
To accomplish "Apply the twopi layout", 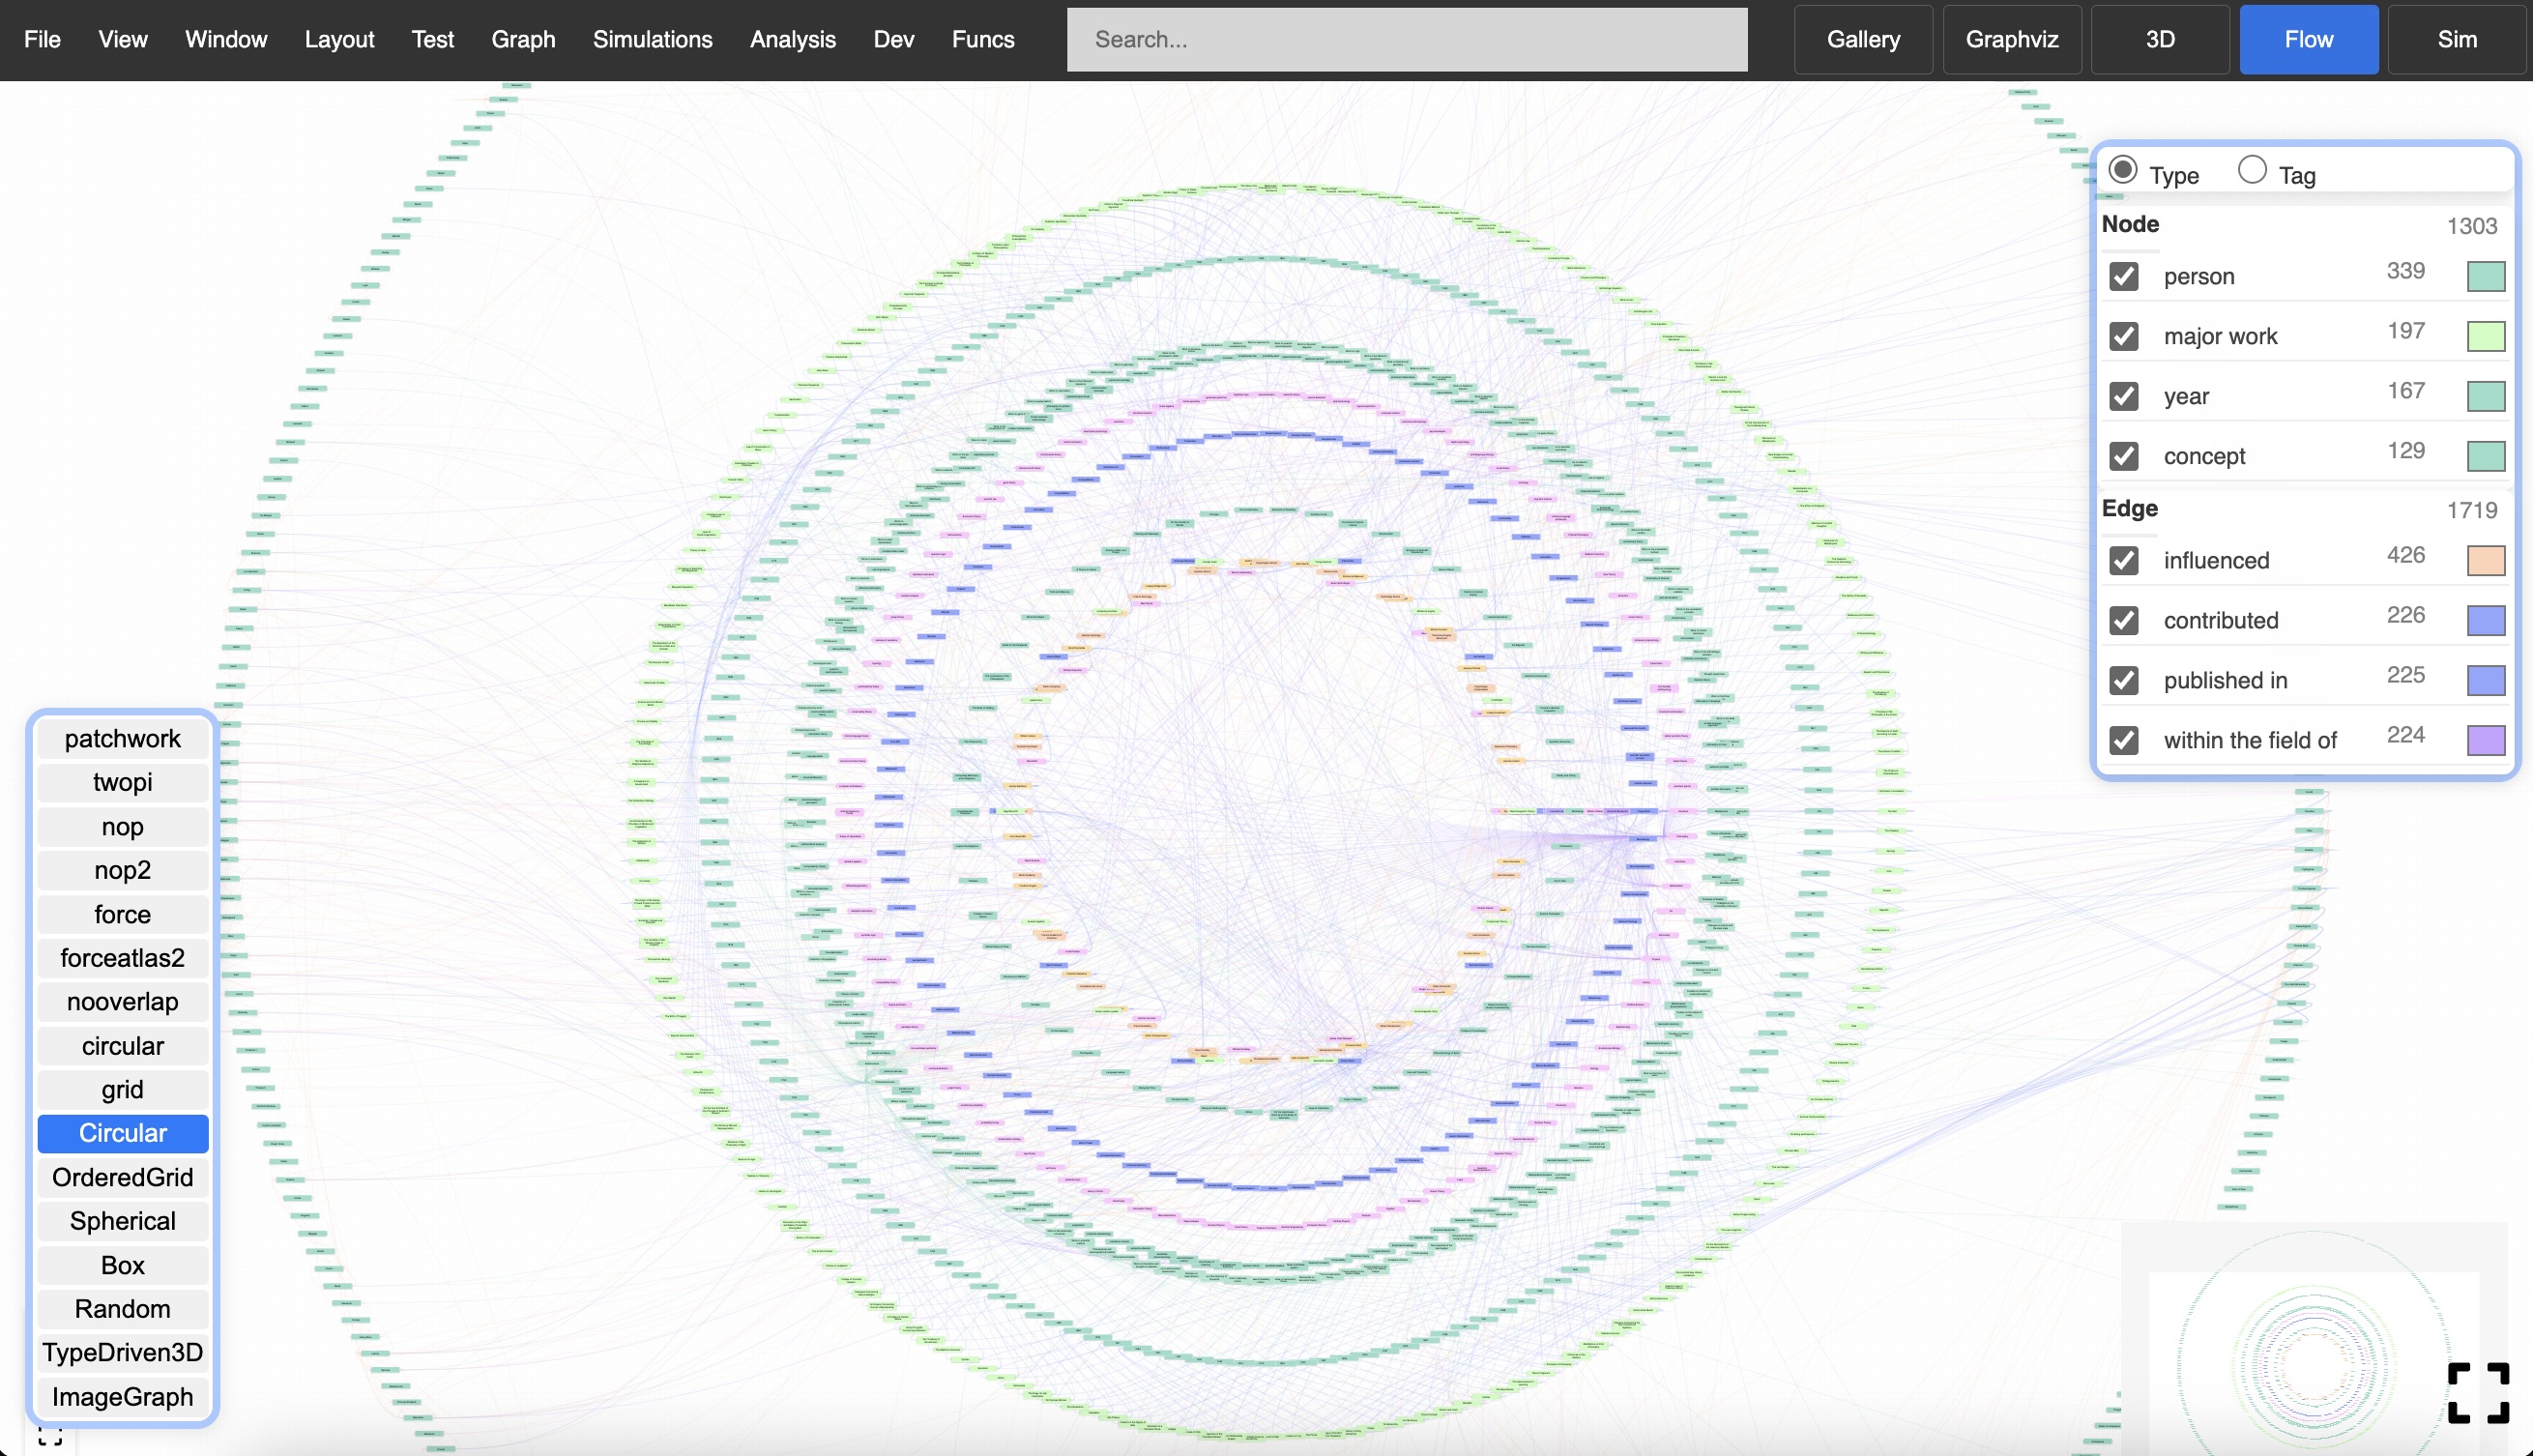I will pos(122,782).
